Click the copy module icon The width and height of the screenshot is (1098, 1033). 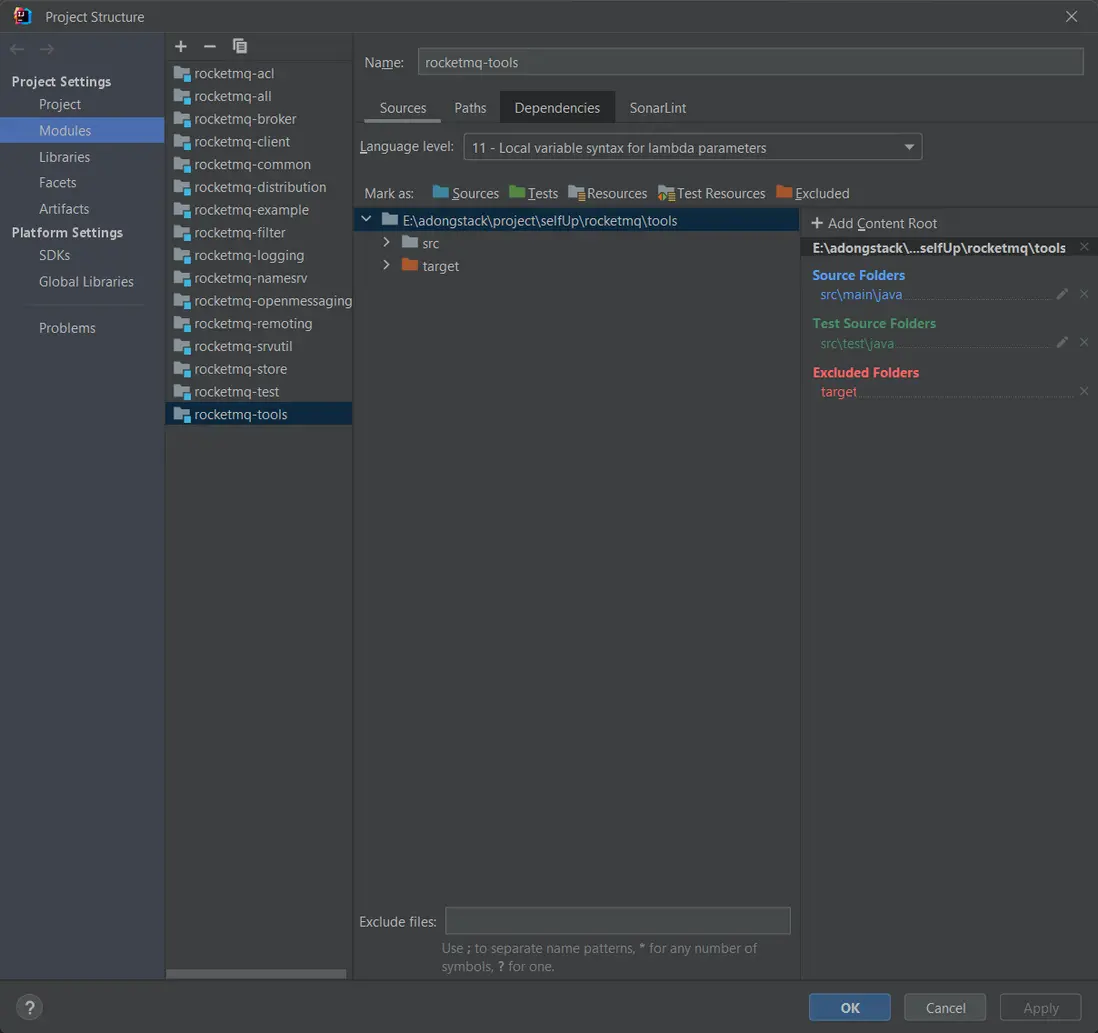[x=240, y=46]
